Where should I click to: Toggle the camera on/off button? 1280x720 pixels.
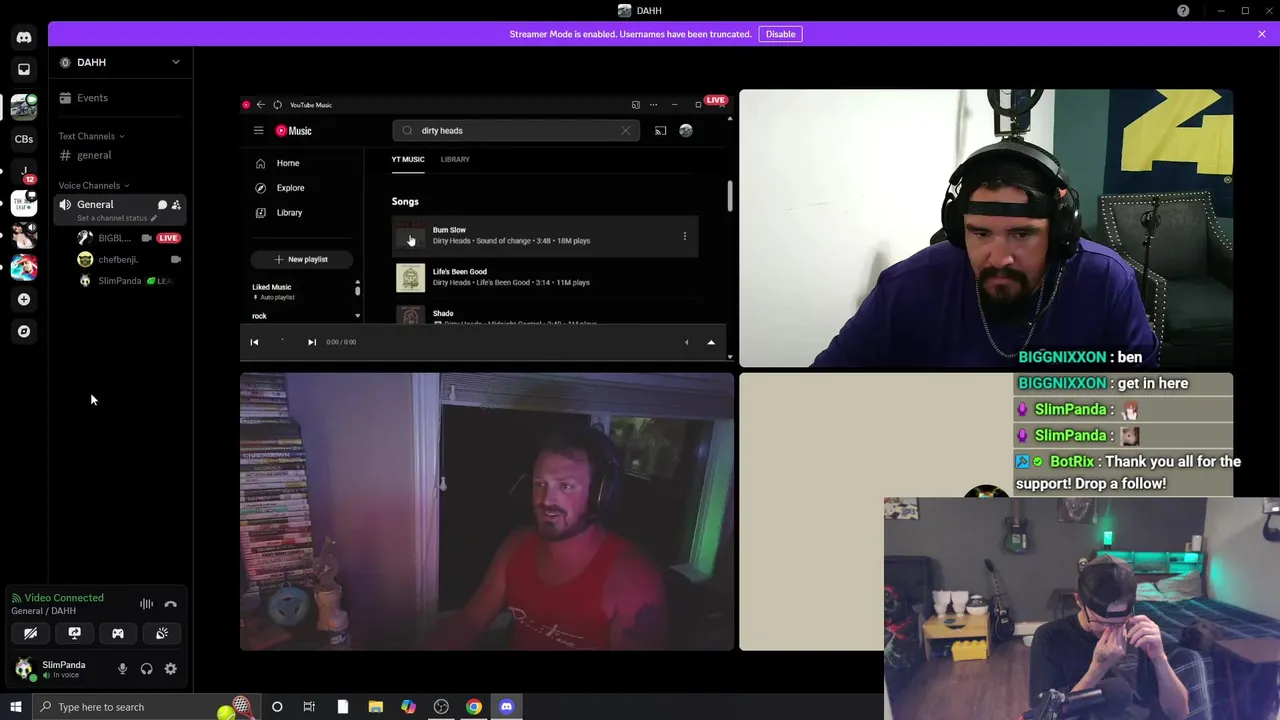coord(30,633)
